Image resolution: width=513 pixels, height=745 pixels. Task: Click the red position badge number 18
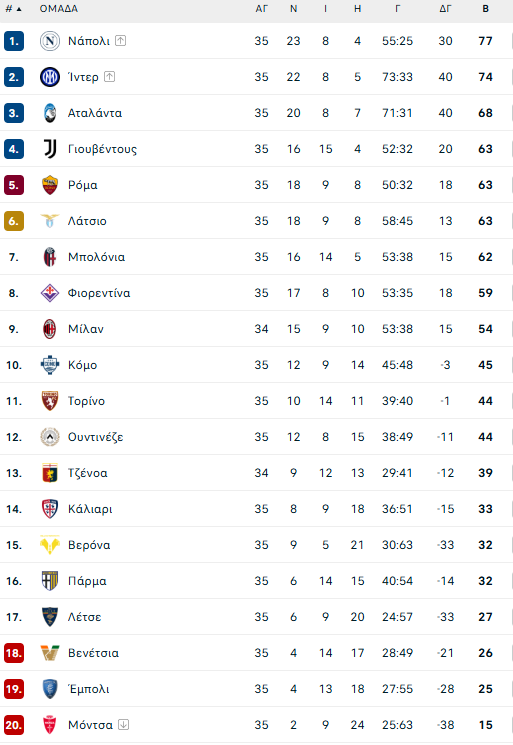tap(14, 653)
